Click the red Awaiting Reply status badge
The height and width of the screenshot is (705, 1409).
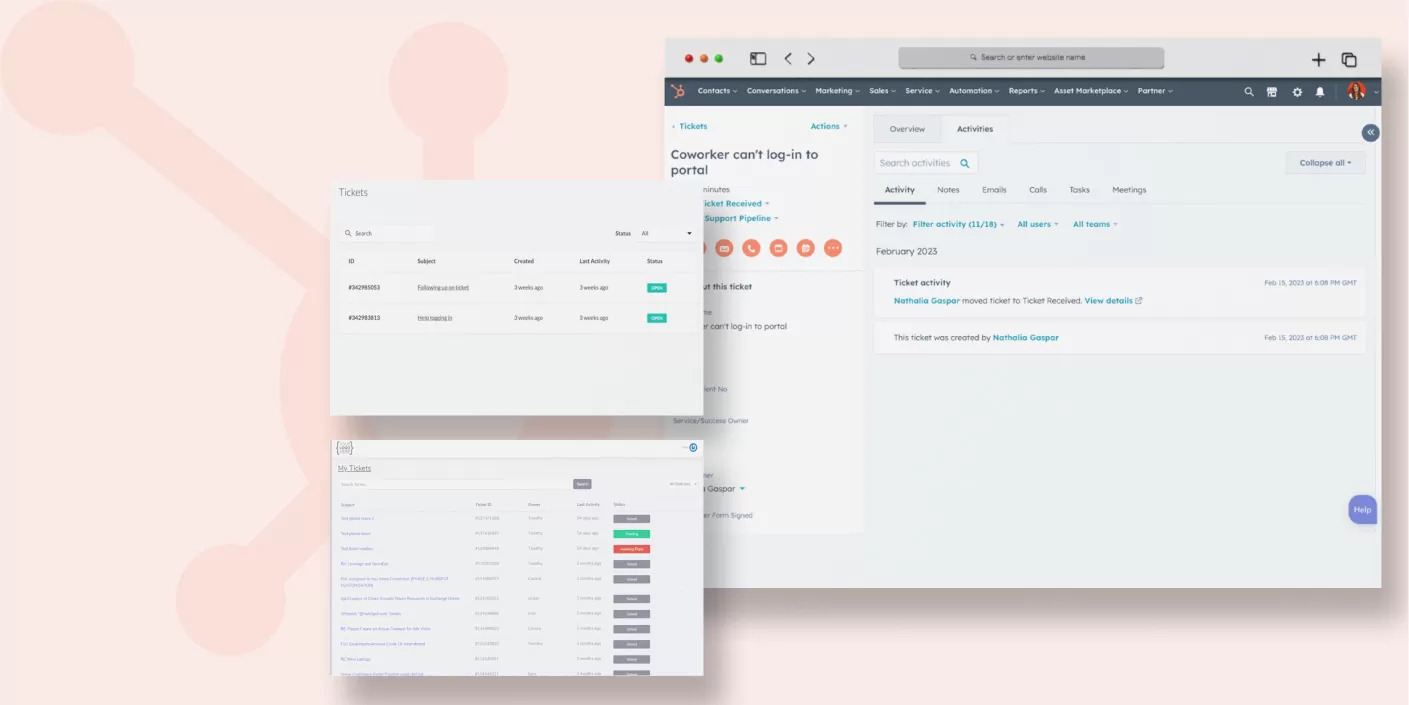coord(631,549)
